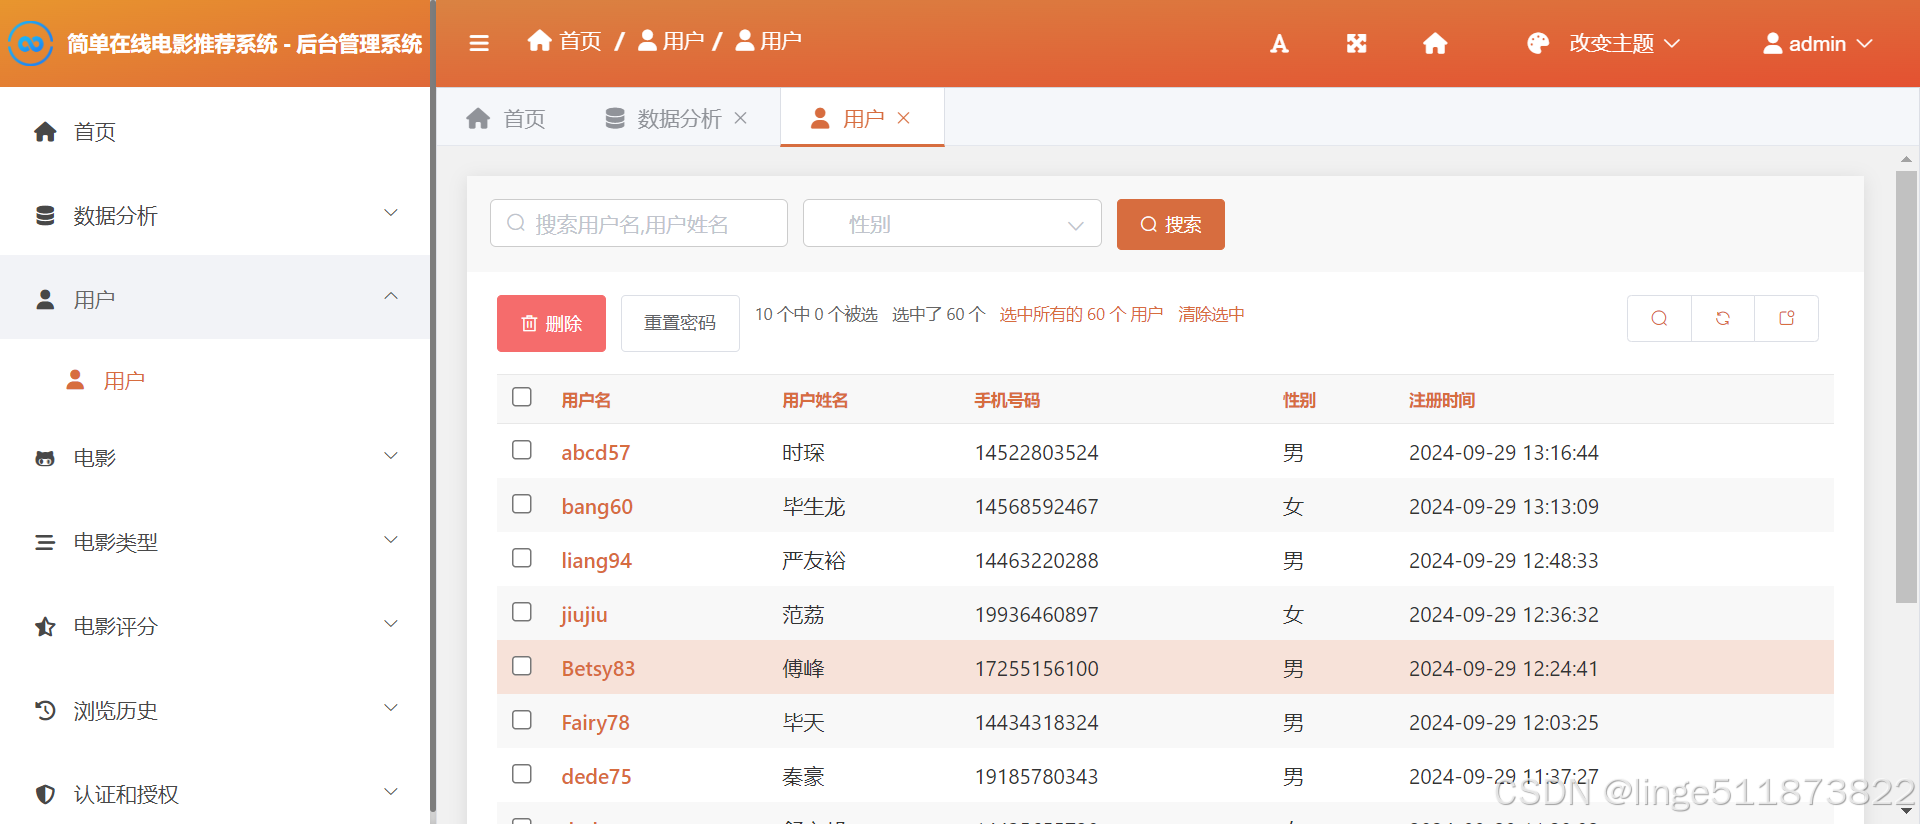Check the Betsy83 row checkbox

[x=522, y=666]
